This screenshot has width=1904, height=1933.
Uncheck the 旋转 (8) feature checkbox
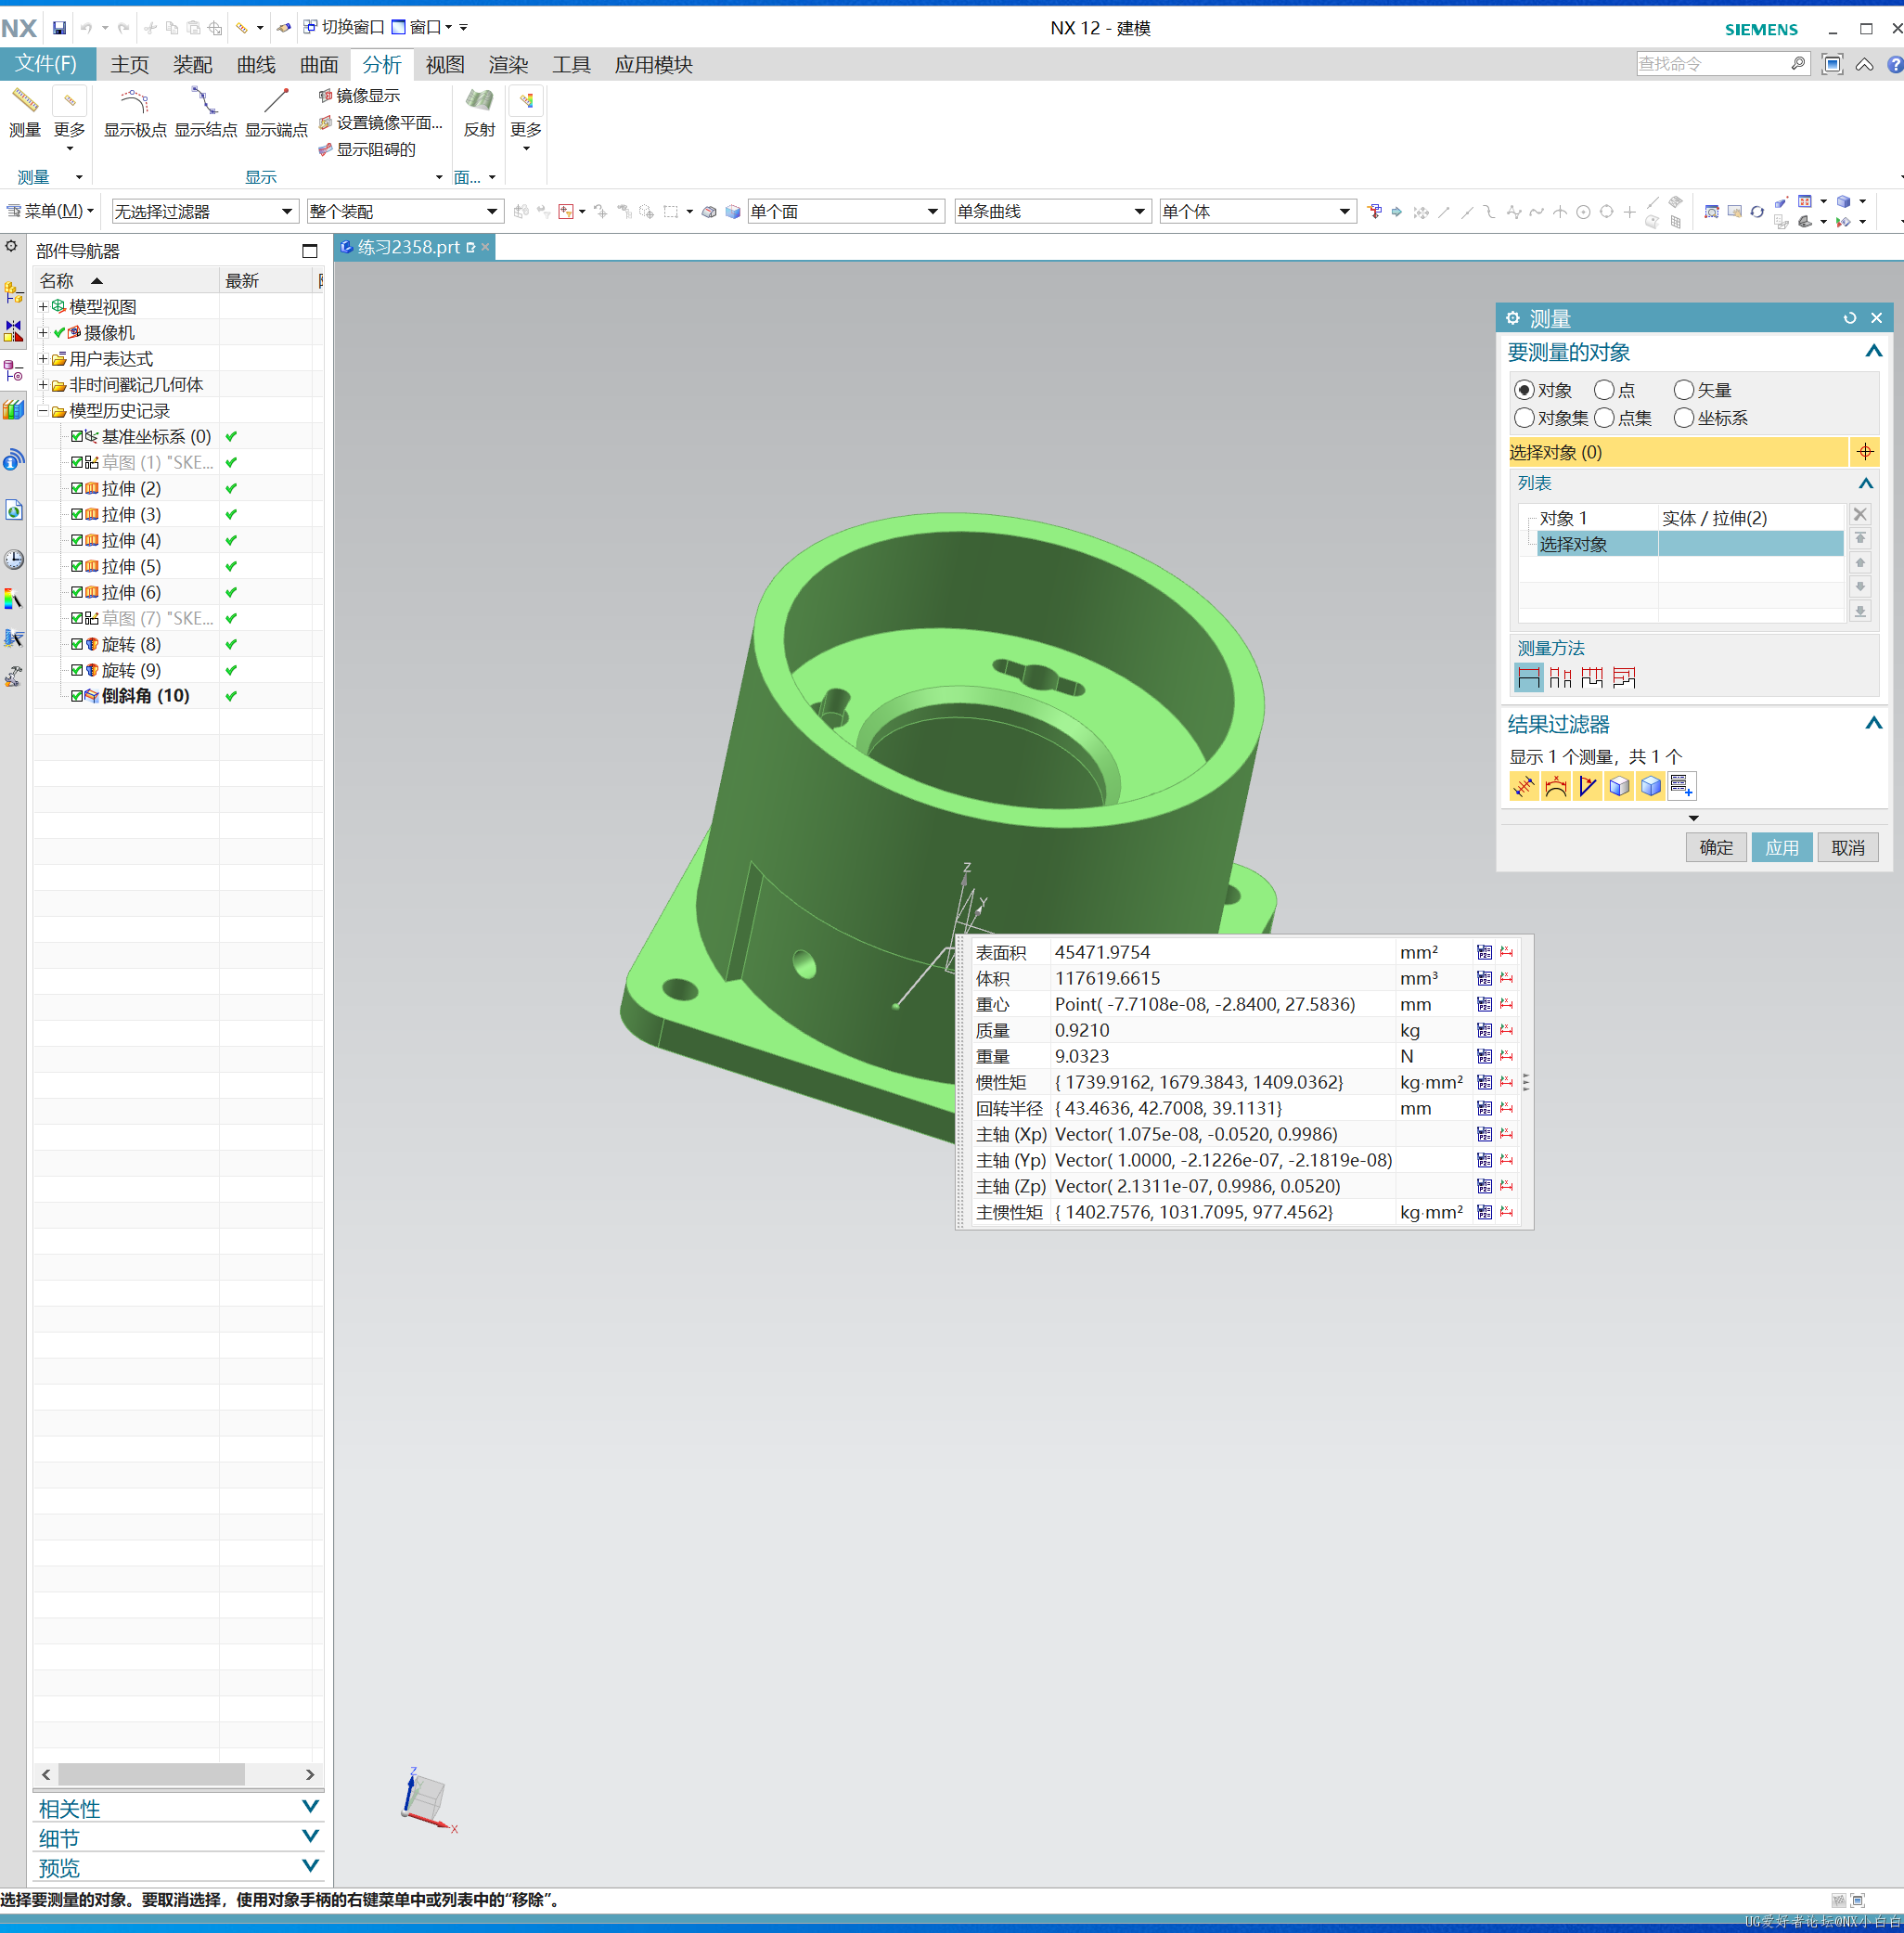77,644
